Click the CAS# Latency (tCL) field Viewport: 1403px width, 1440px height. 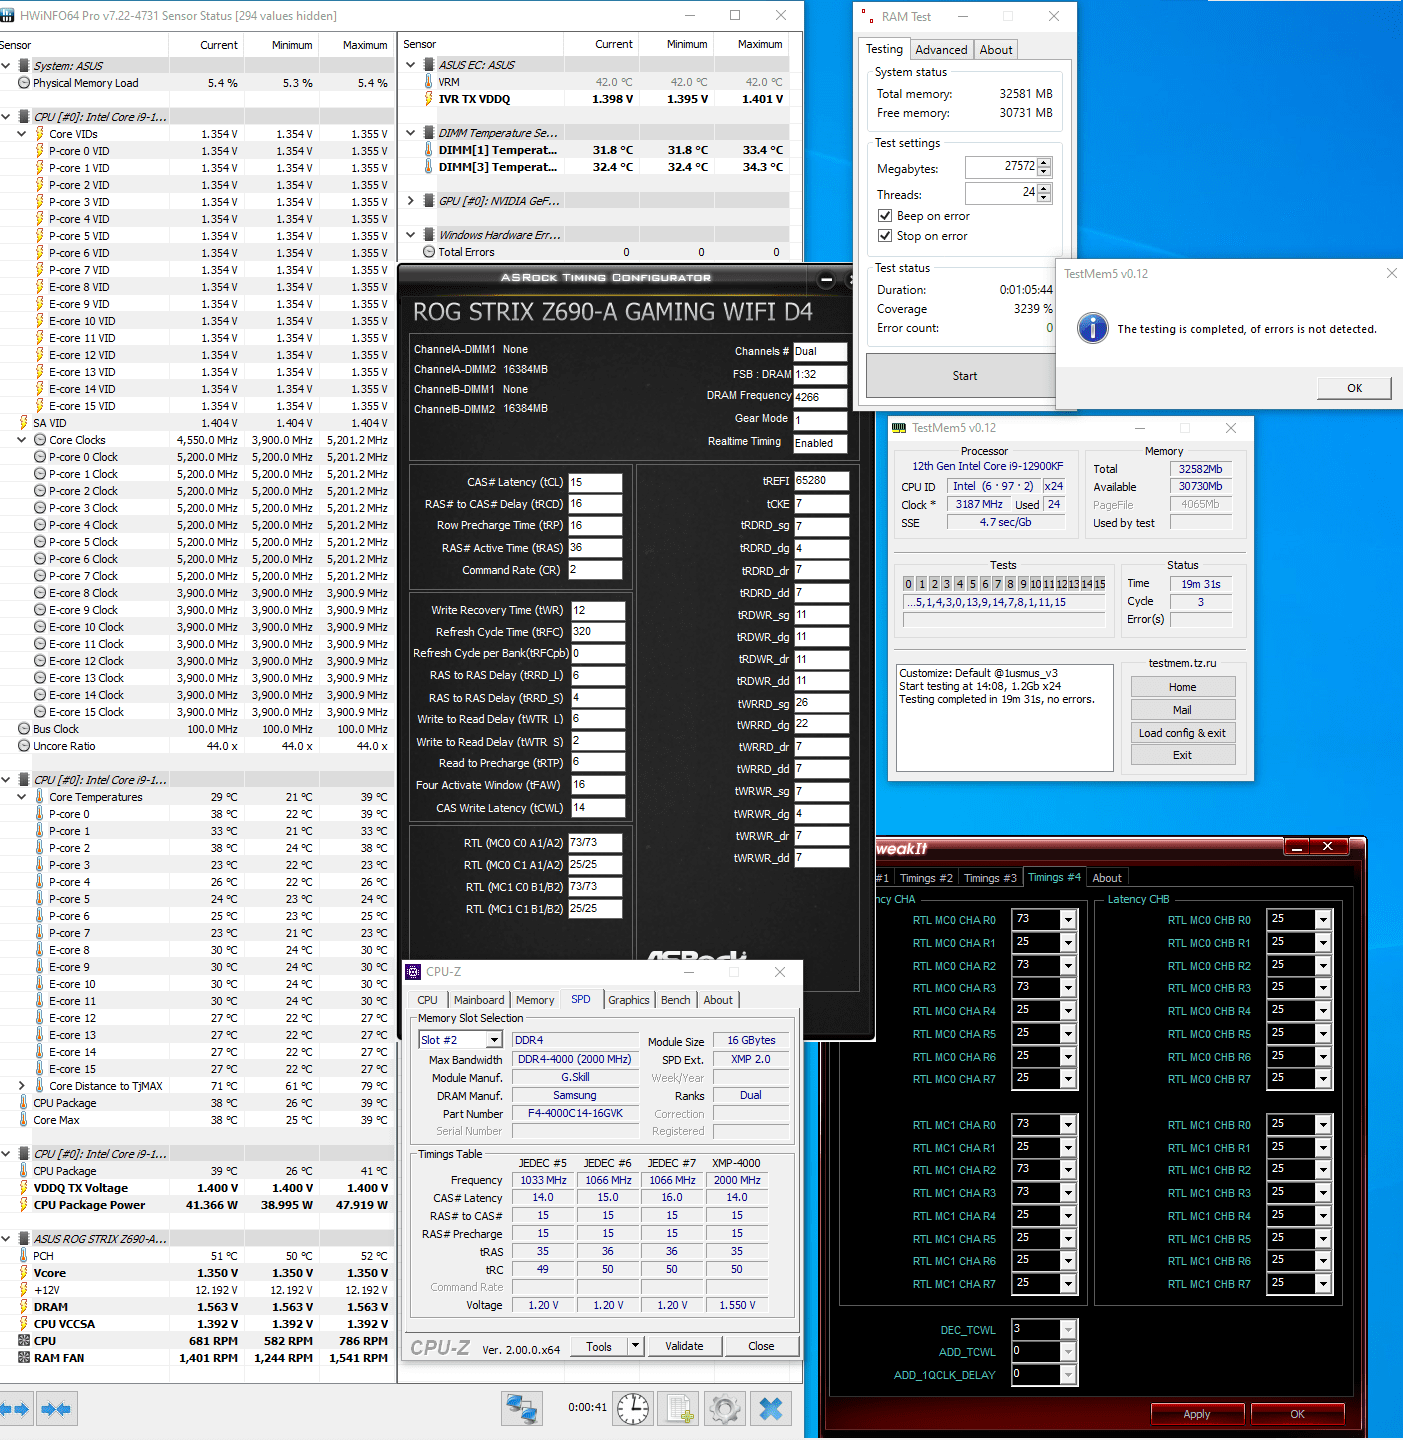coord(596,482)
